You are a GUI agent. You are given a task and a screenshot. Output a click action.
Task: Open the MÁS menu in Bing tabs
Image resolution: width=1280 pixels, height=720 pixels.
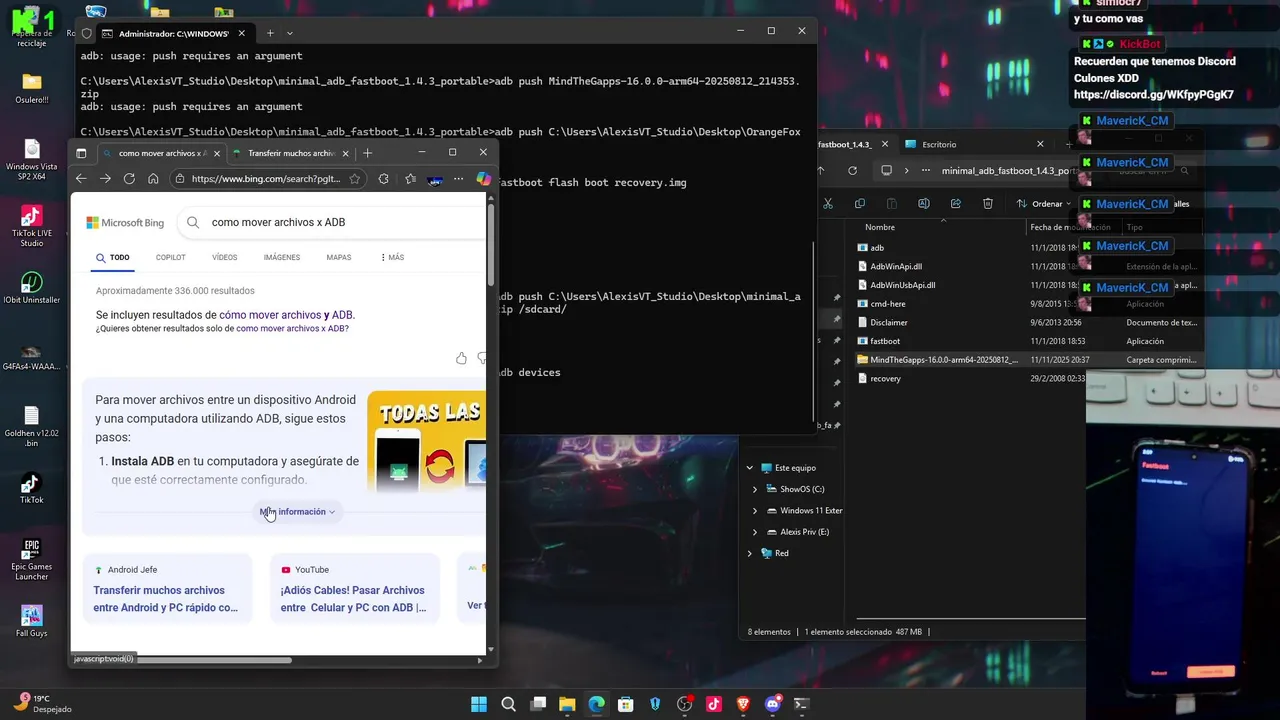point(392,257)
